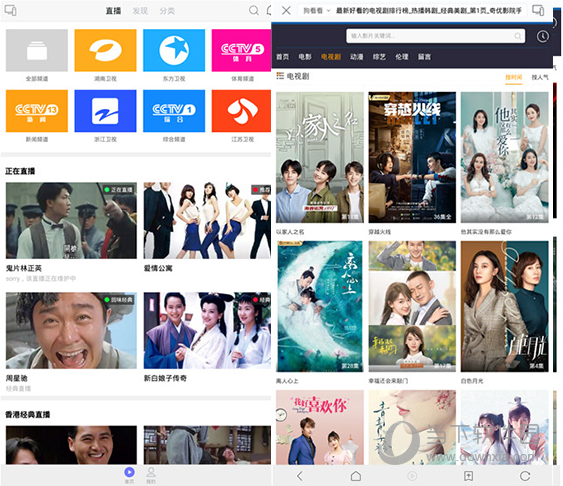Click the 正在直播 section heading
This screenshot has height=486, width=563.
[x=20, y=171]
